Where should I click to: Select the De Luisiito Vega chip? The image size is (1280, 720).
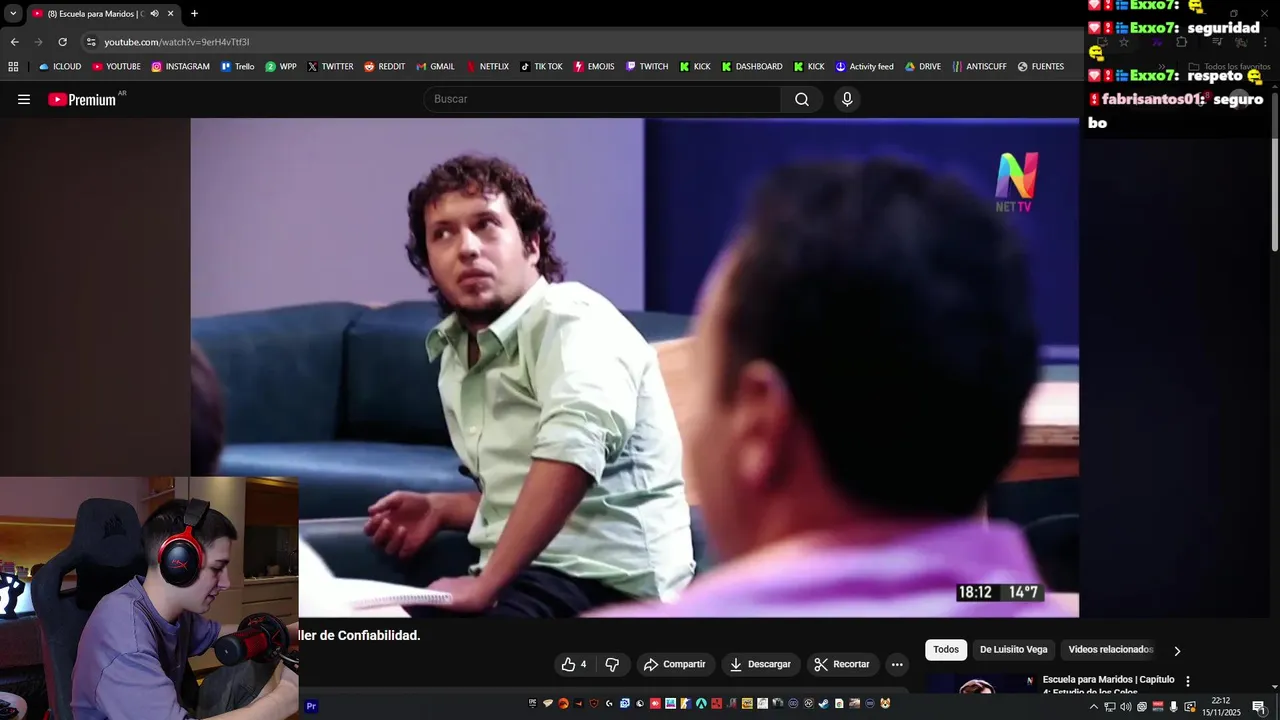click(x=1014, y=650)
